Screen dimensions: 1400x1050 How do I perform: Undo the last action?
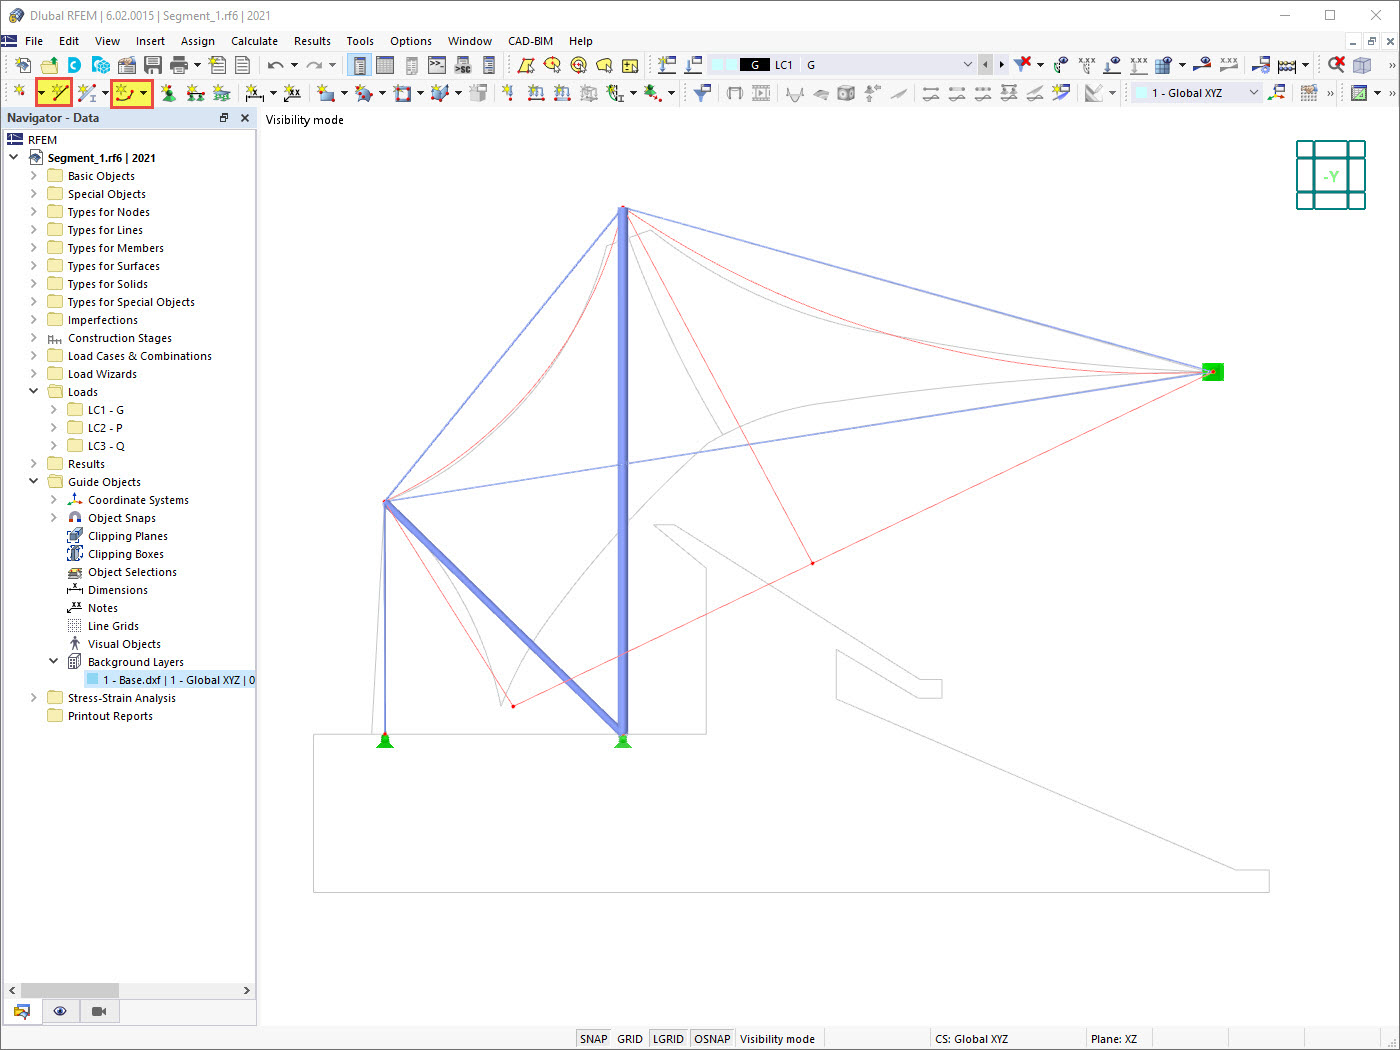coord(277,64)
